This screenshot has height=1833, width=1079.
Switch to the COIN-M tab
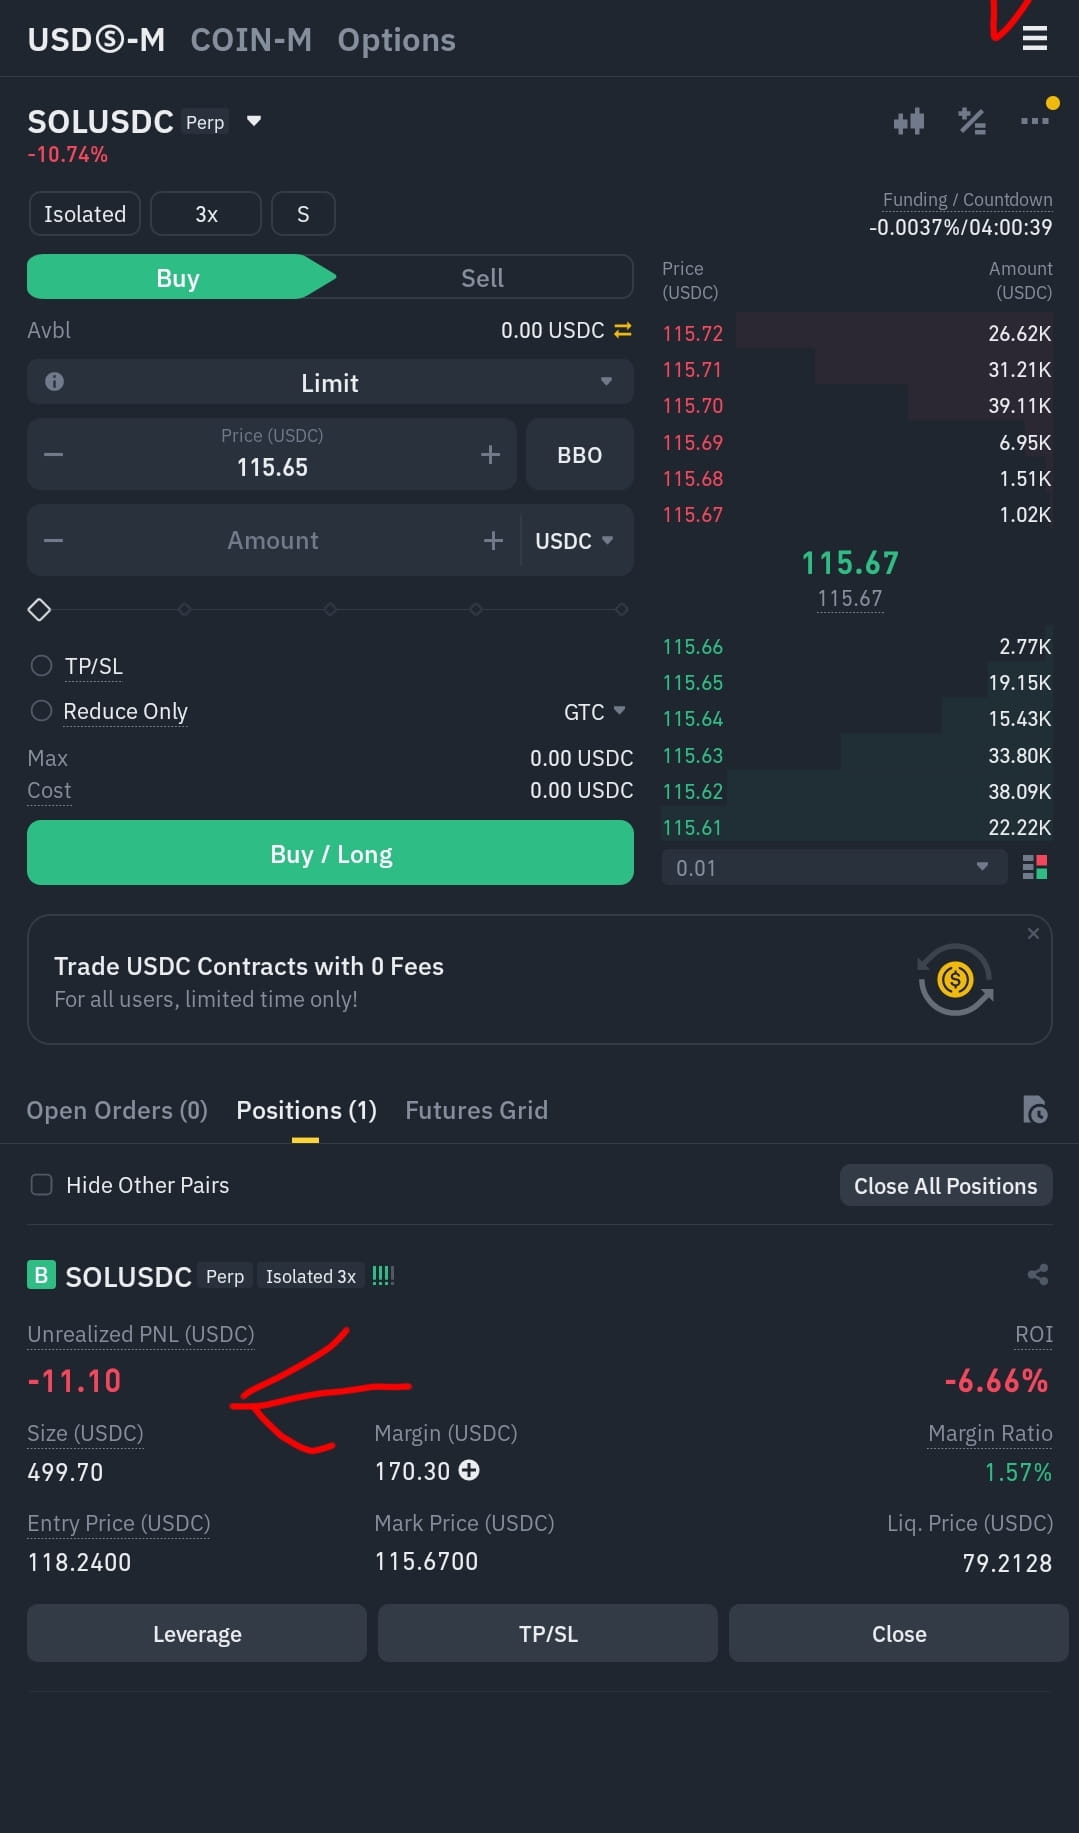coord(251,40)
